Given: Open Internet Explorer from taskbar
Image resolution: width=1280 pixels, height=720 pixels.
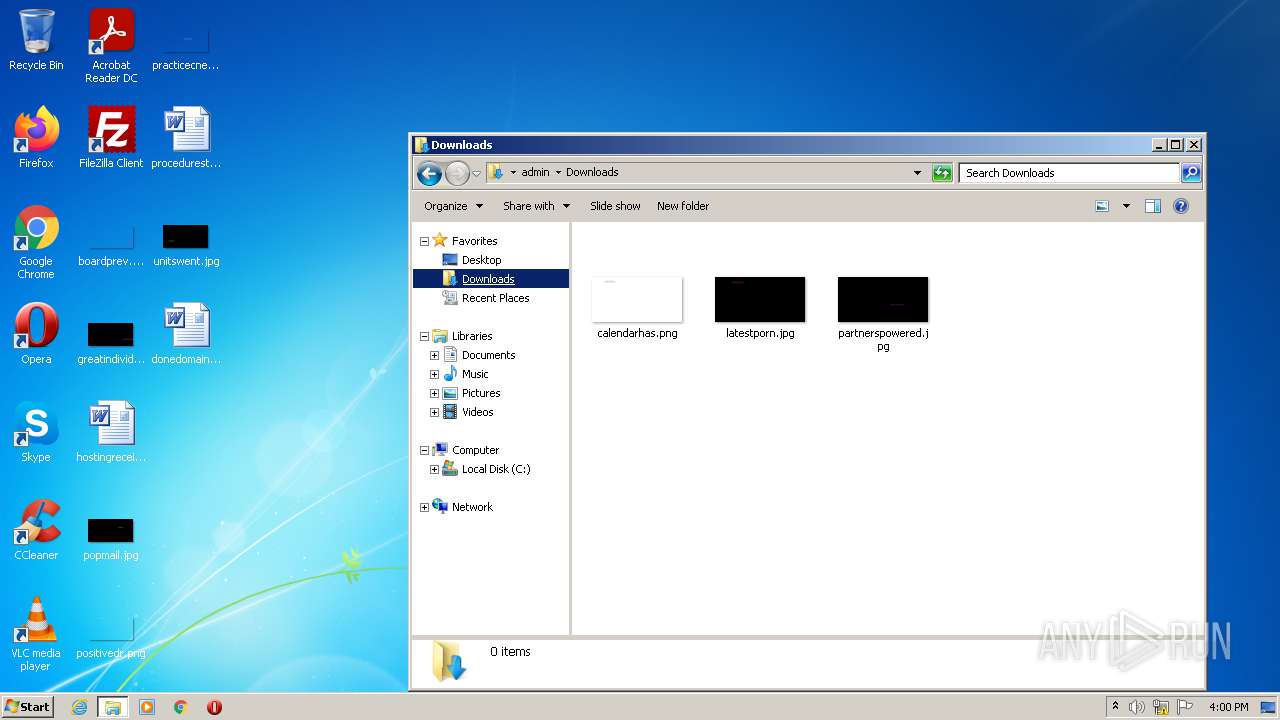Looking at the screenshot, I should (x=80, y=707).
